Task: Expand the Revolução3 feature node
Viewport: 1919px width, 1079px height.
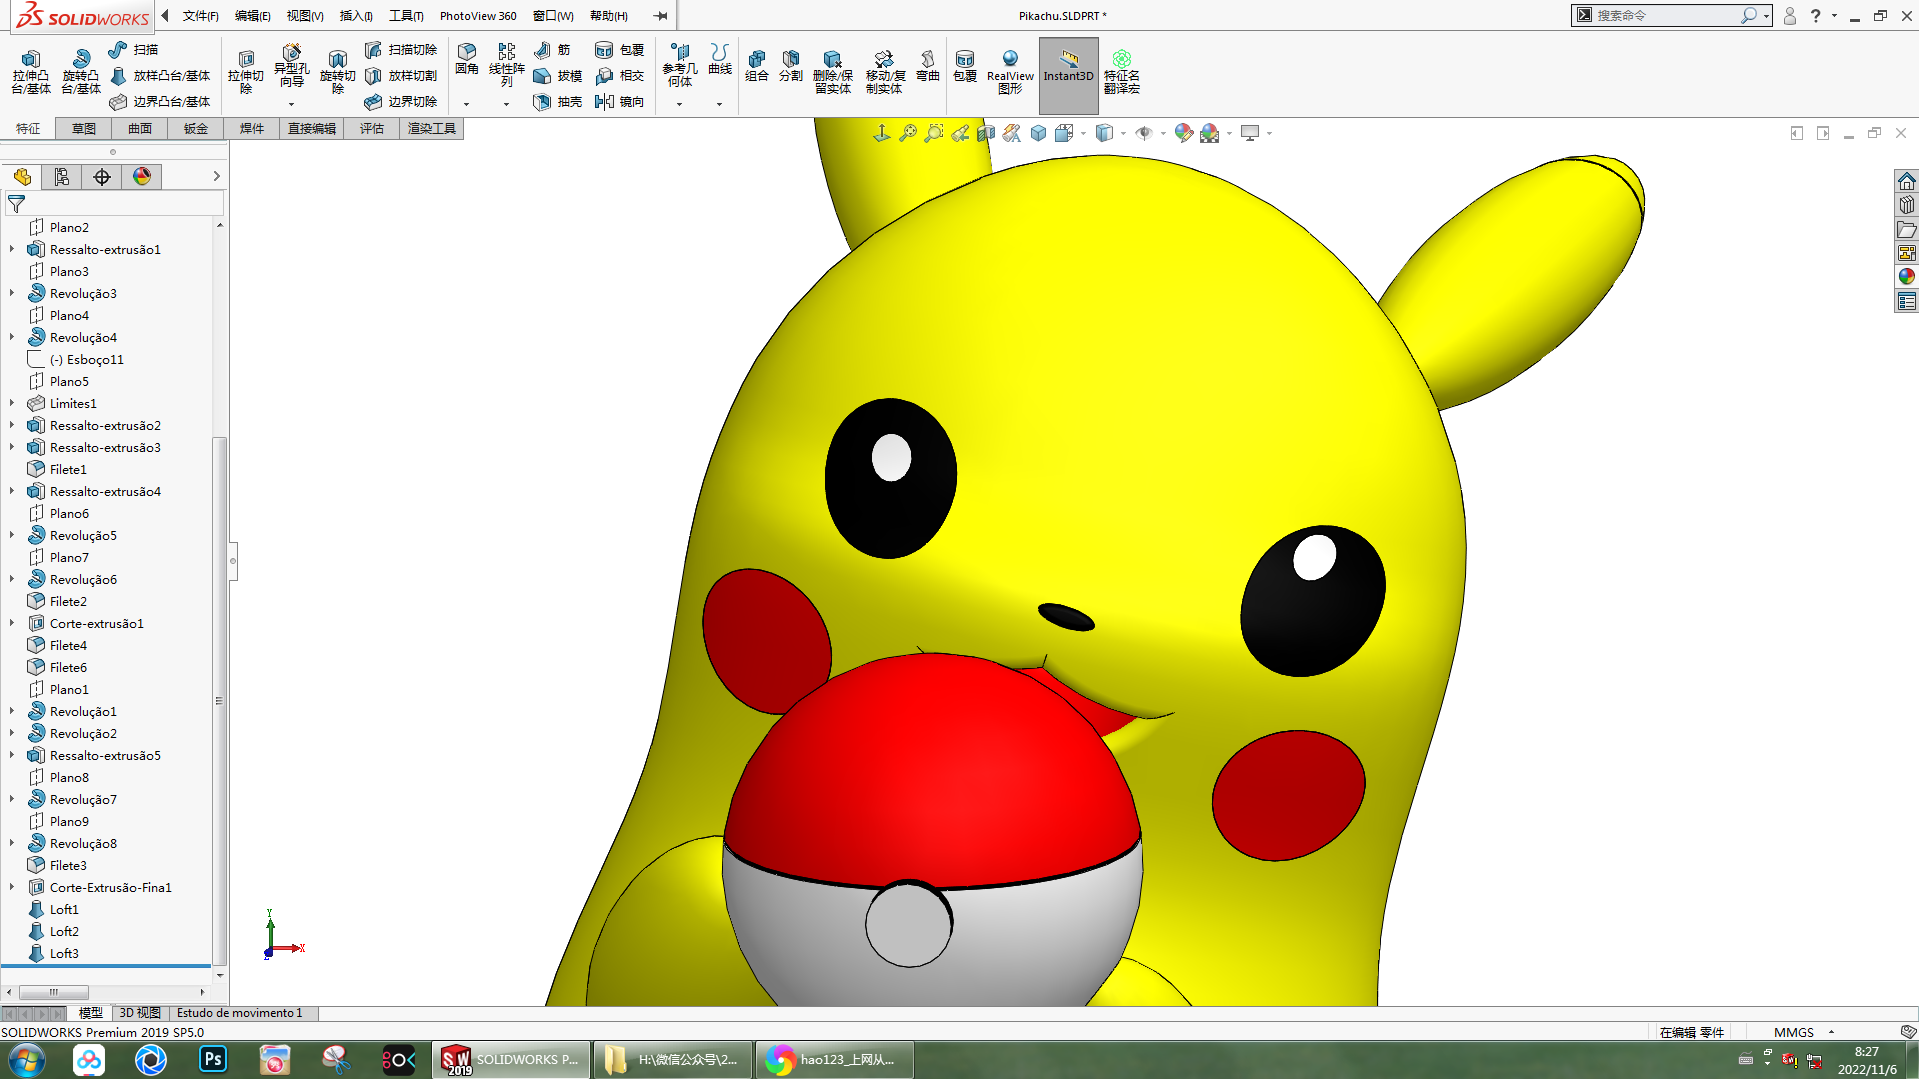Action: pos(12,293)
